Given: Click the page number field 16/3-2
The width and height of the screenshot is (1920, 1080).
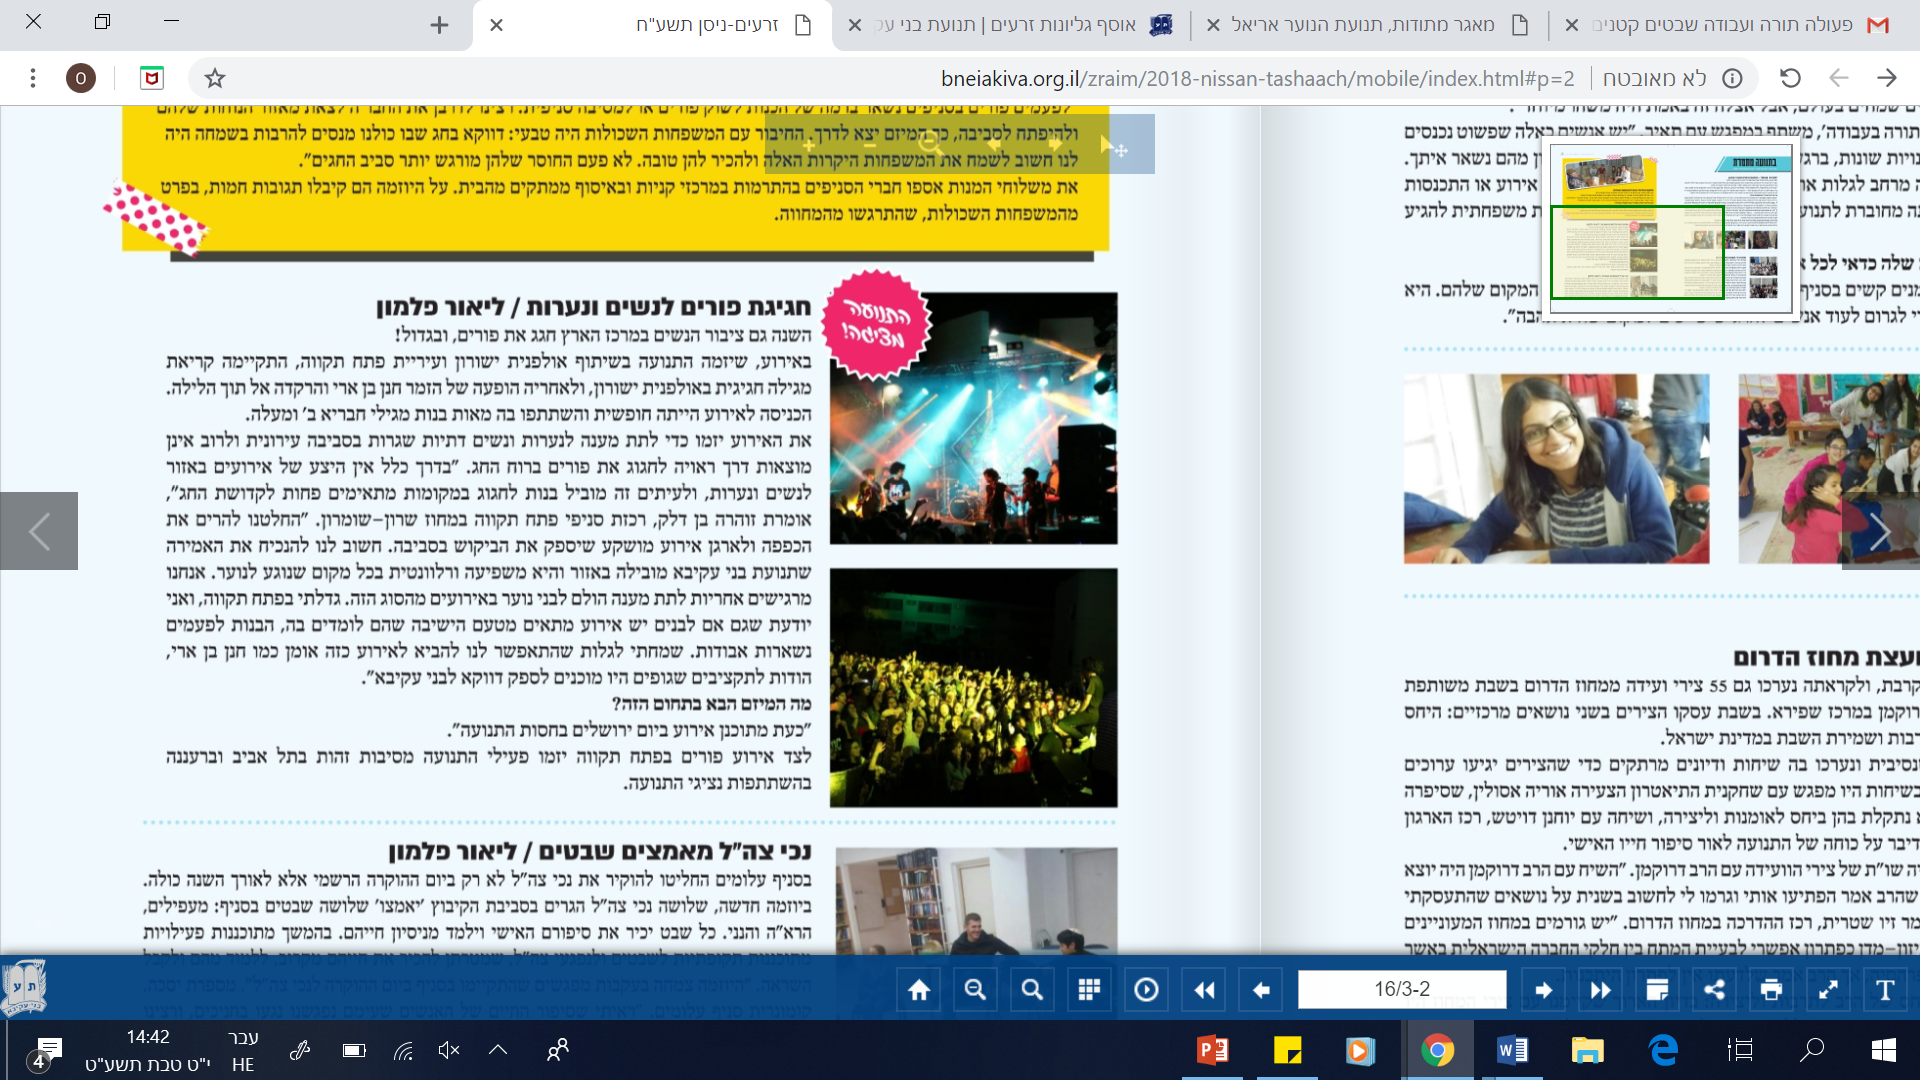Looking at the screenshot, I should pyautogui.click(x=1401, y=990).
